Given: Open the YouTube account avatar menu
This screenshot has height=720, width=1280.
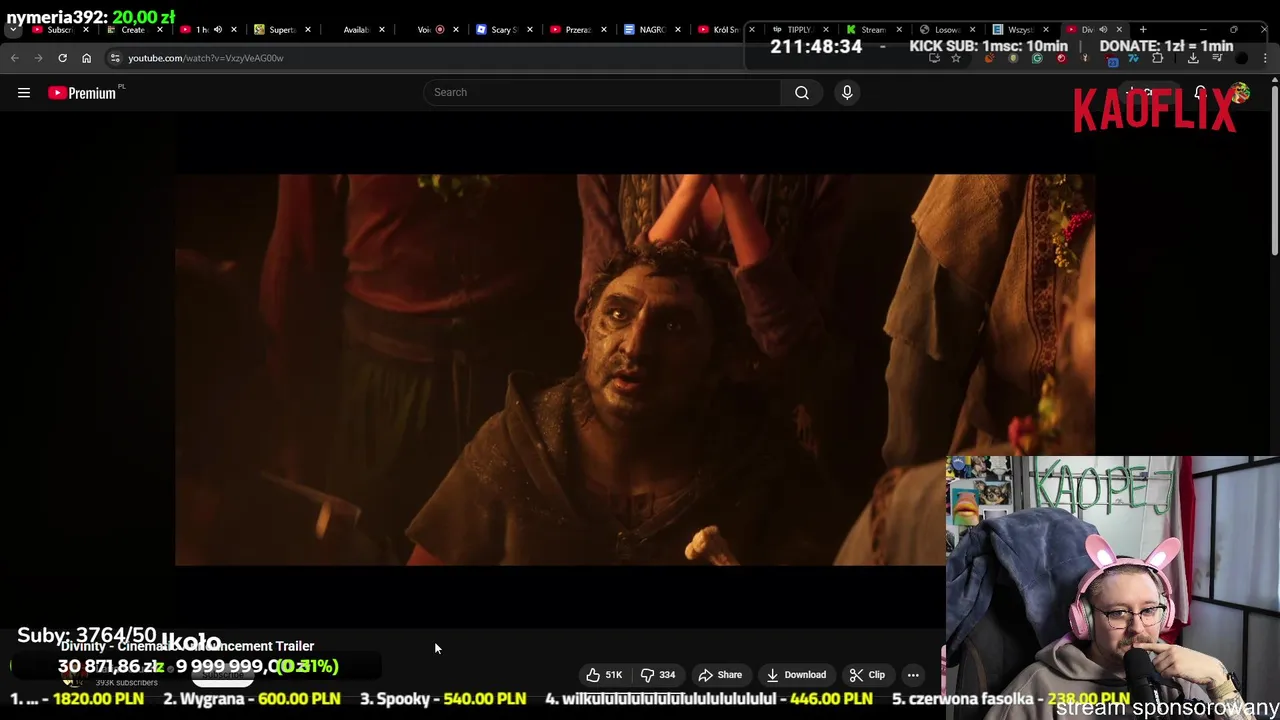Looking at the screenshot, I should click(1241, 93).
